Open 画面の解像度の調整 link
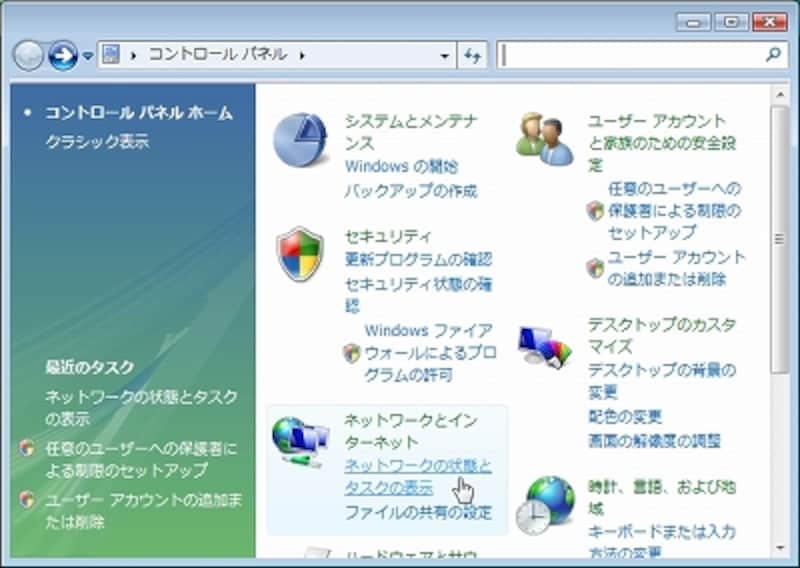This screenshot has width=800, height=568. [655, 441]
